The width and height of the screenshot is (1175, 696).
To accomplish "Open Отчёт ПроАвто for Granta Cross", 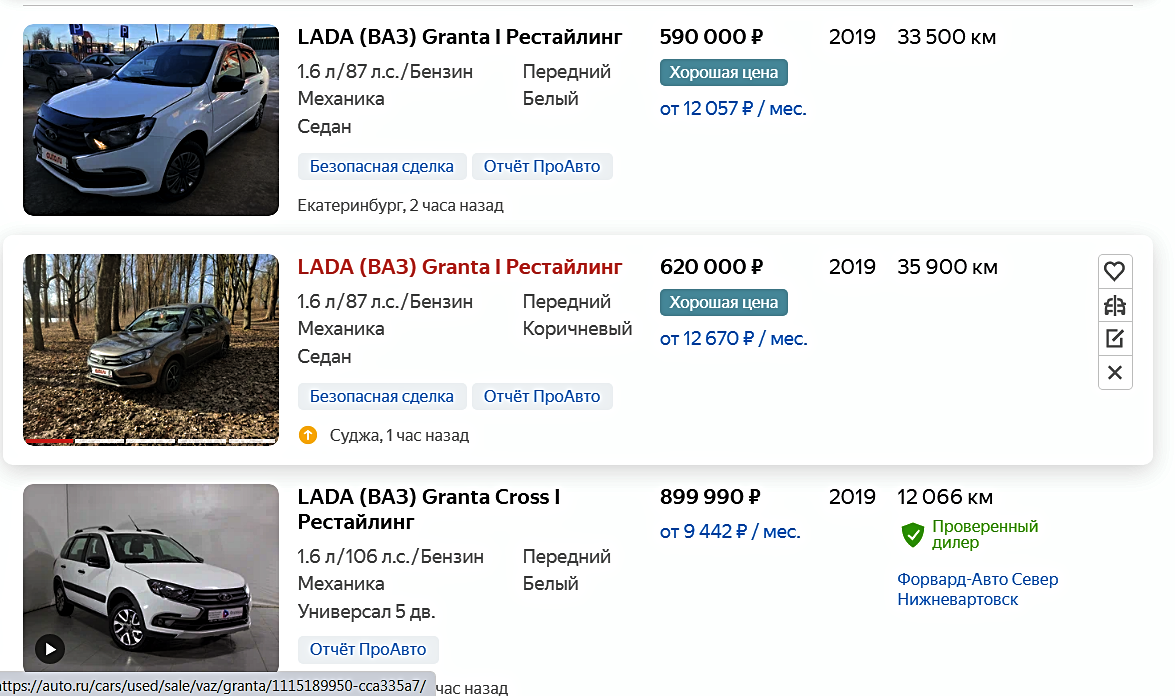I will coord(368,649).
